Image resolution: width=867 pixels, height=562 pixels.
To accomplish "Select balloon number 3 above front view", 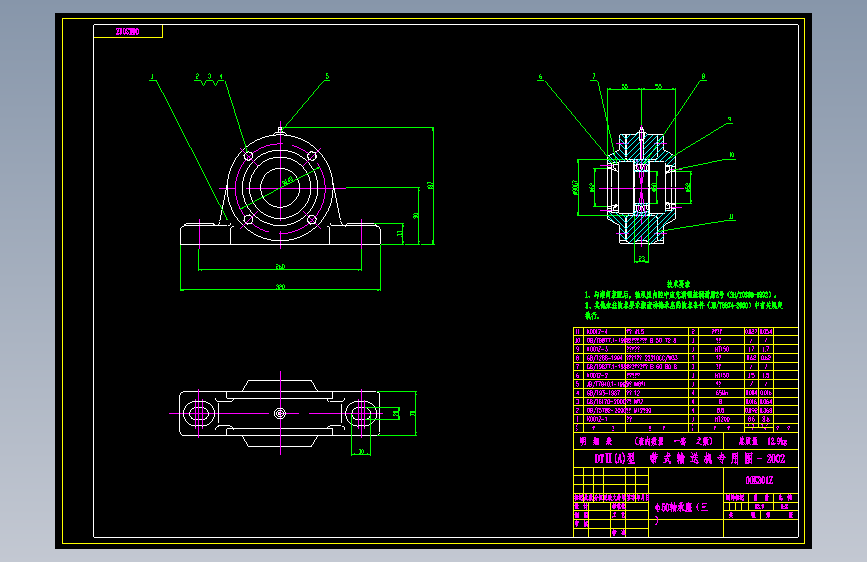I will pos(209,76).
